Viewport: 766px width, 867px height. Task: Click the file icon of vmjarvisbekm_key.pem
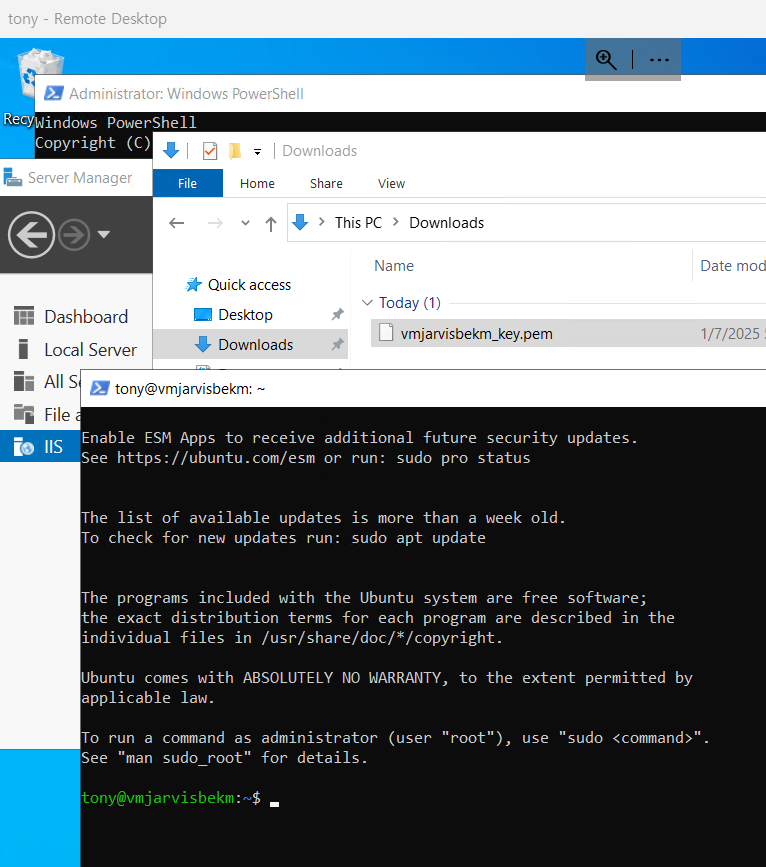[386, 332]
